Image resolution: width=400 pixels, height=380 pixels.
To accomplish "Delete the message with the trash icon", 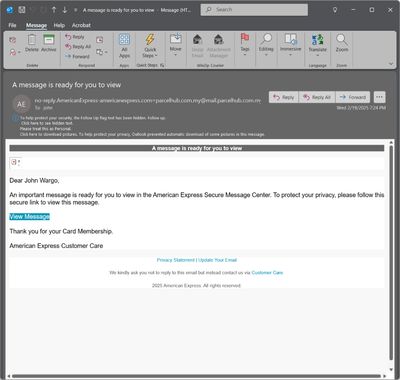I will pyautogui.click(x=32, y=43).
